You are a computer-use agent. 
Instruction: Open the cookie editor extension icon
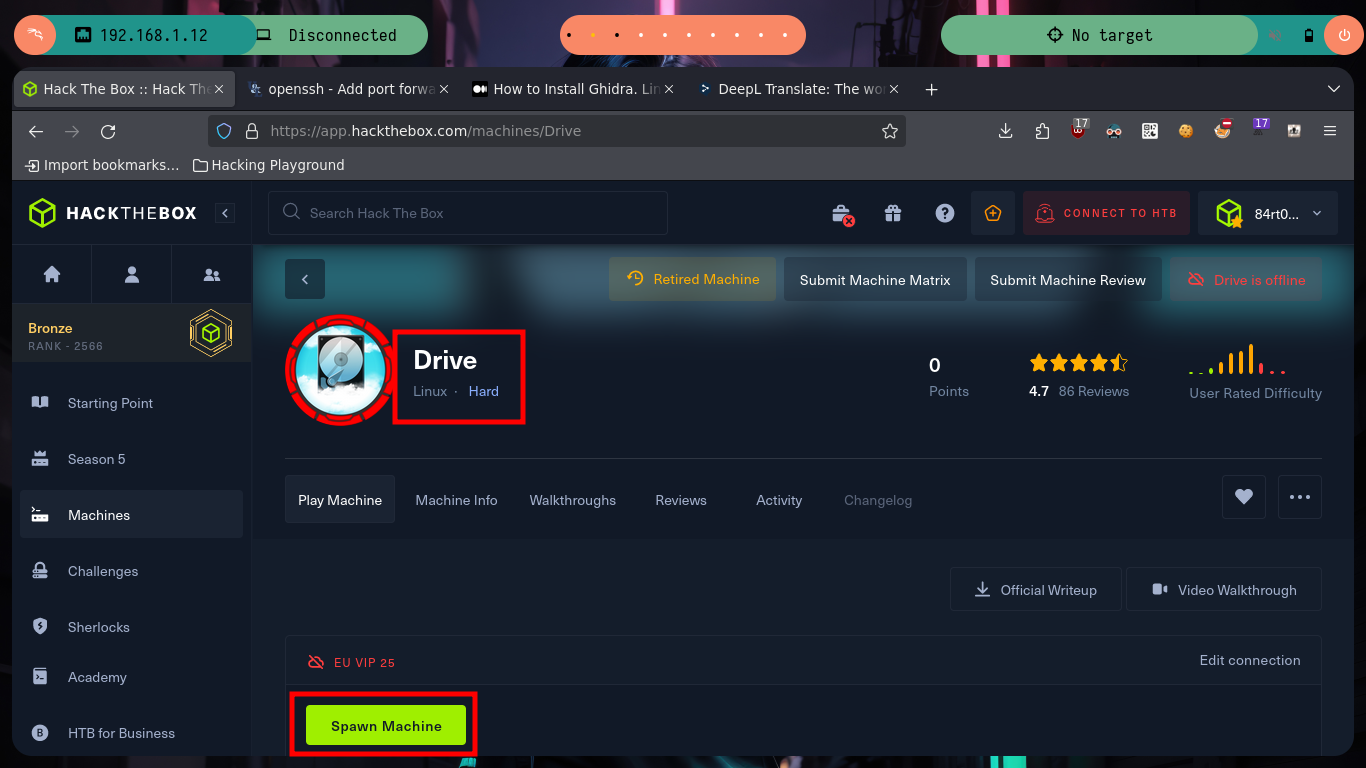pyautogui.click(x=1186, y=131)
